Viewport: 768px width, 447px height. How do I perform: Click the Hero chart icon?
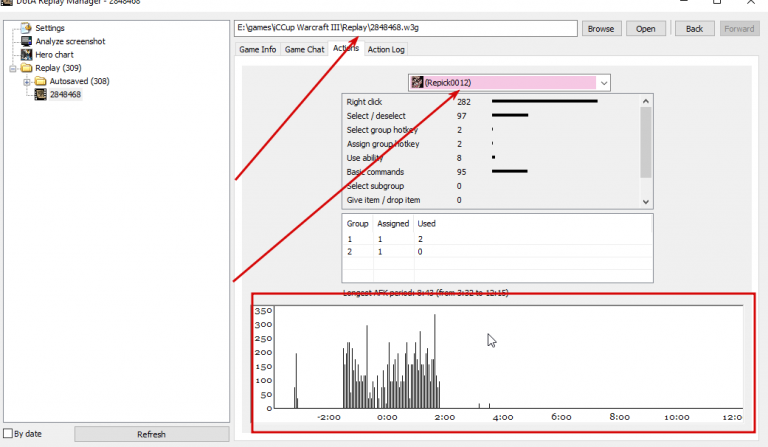point(26,54)
